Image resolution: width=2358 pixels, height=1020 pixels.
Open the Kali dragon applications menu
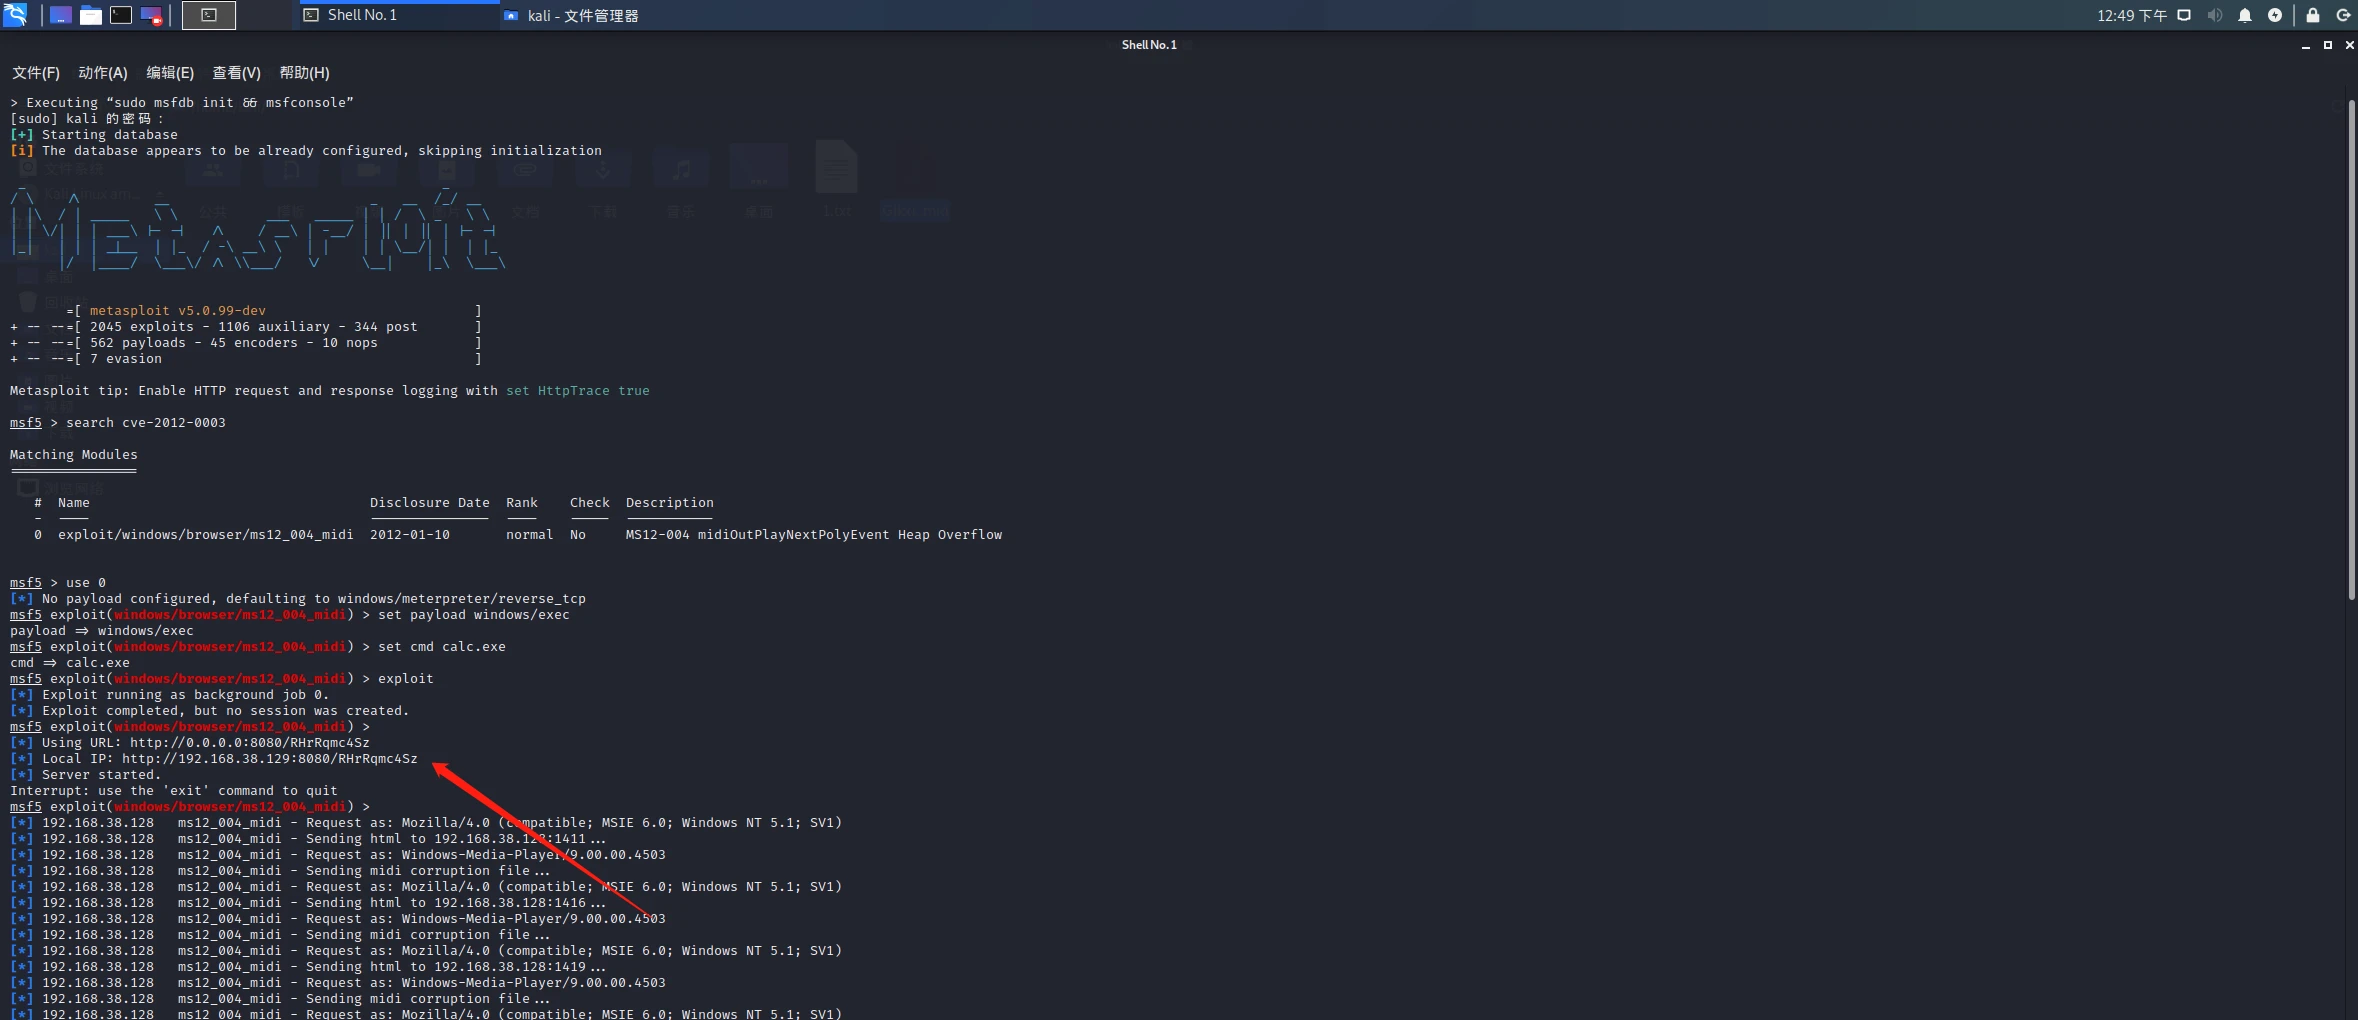15,15
